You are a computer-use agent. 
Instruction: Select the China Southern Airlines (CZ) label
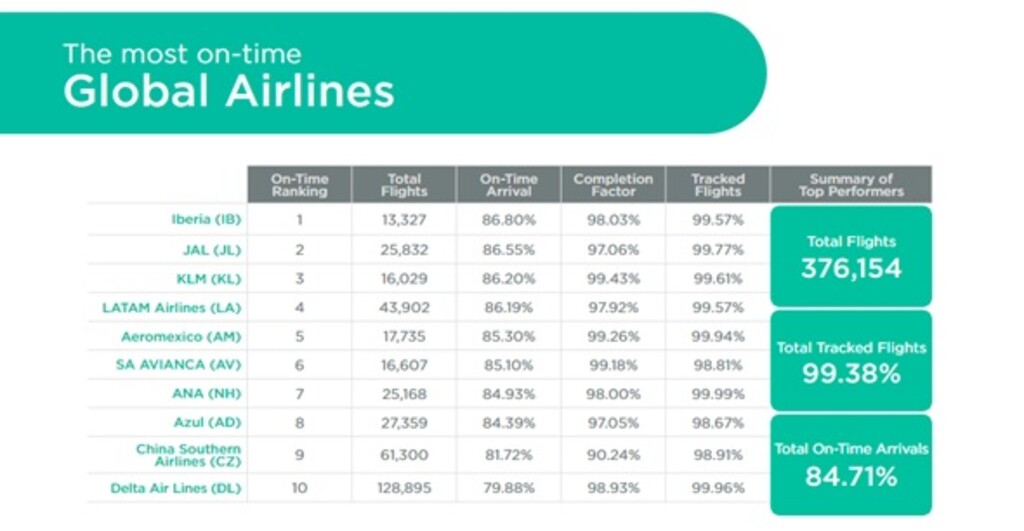coord(189,455)
